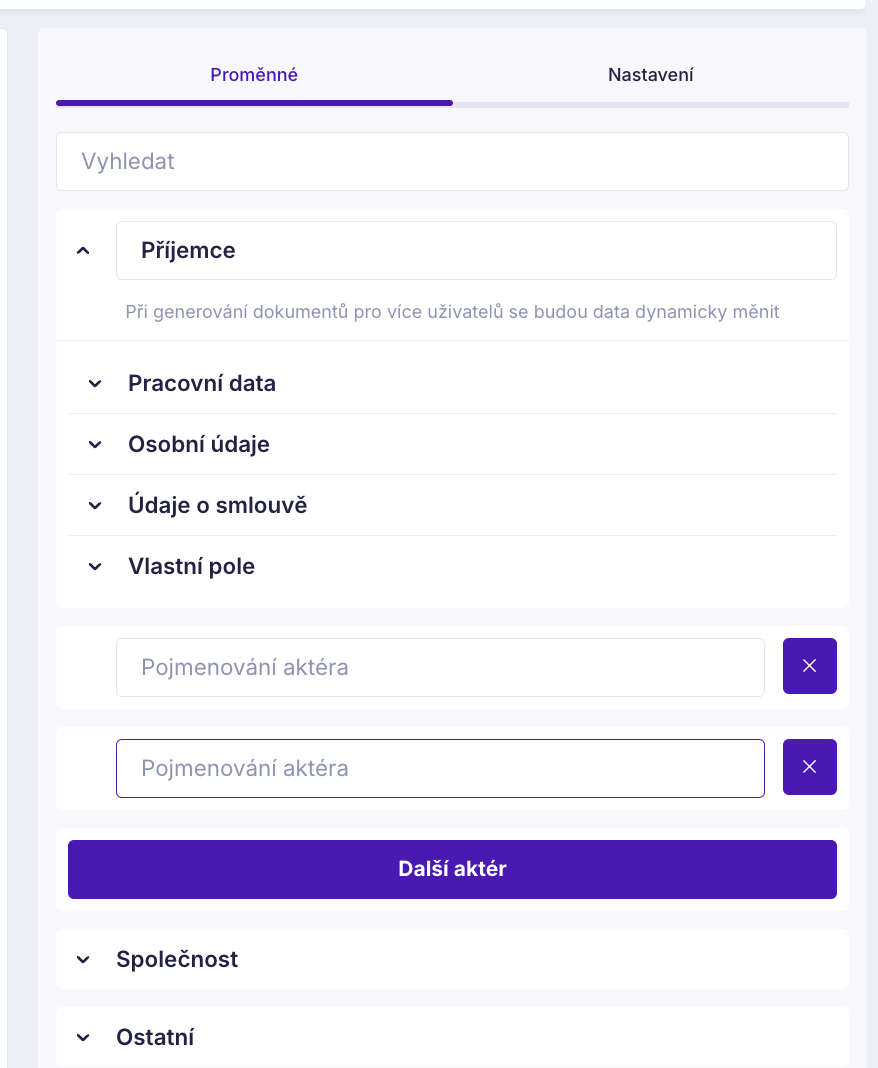The width and height of the screenshot is (878, 1068).
Task: Click the Příjemce name input field
Action: pyautogui.click(x=476, y=250)
